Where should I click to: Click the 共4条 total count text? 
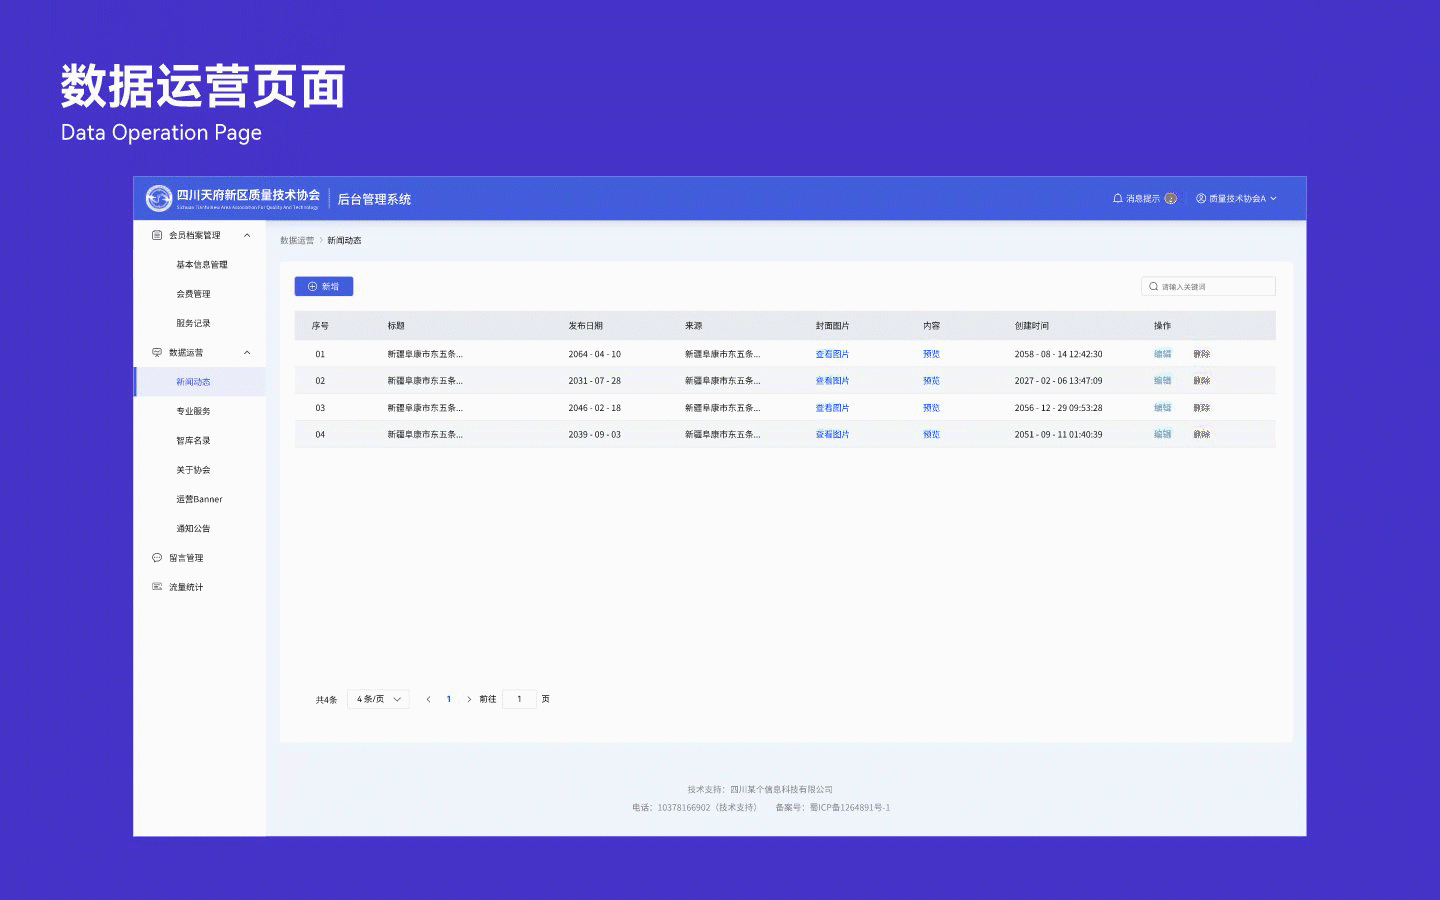coord(326,700)
